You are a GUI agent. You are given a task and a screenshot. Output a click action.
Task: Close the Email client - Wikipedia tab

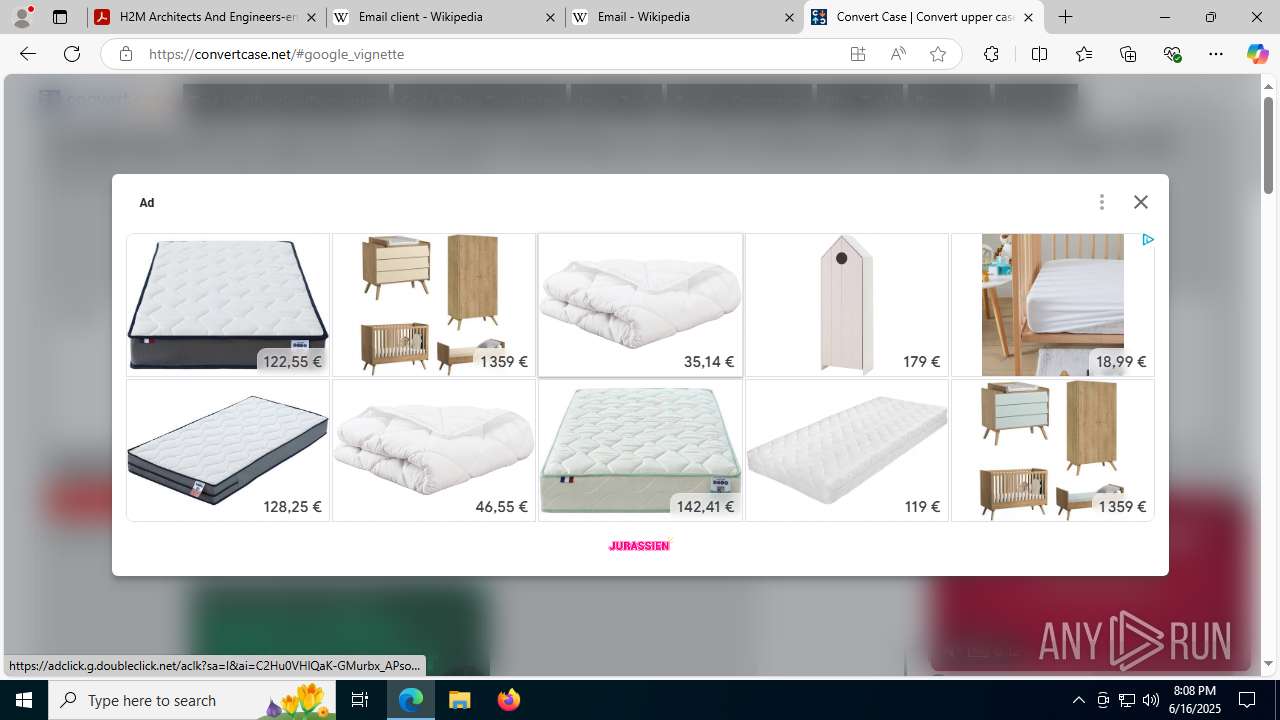point(550,17)
